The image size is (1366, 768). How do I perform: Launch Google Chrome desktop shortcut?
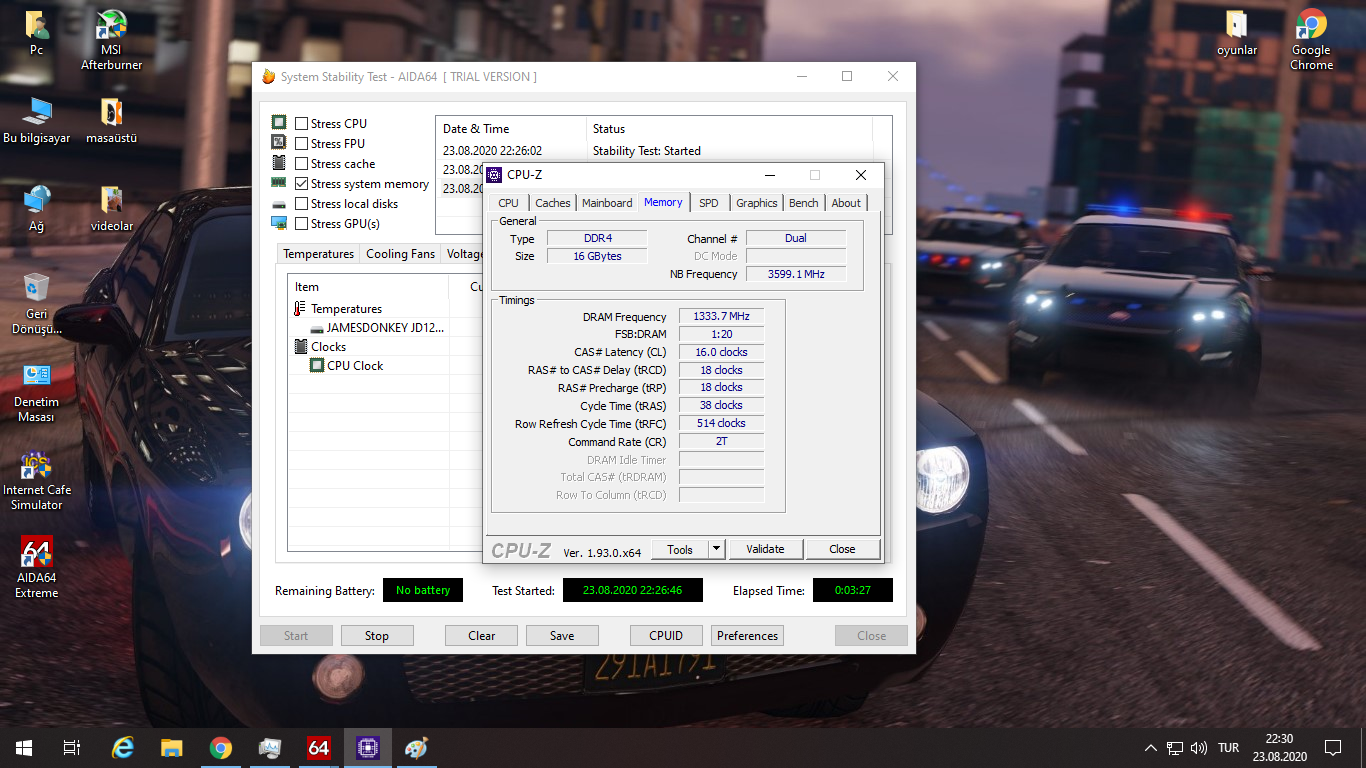click(1311, 40)
